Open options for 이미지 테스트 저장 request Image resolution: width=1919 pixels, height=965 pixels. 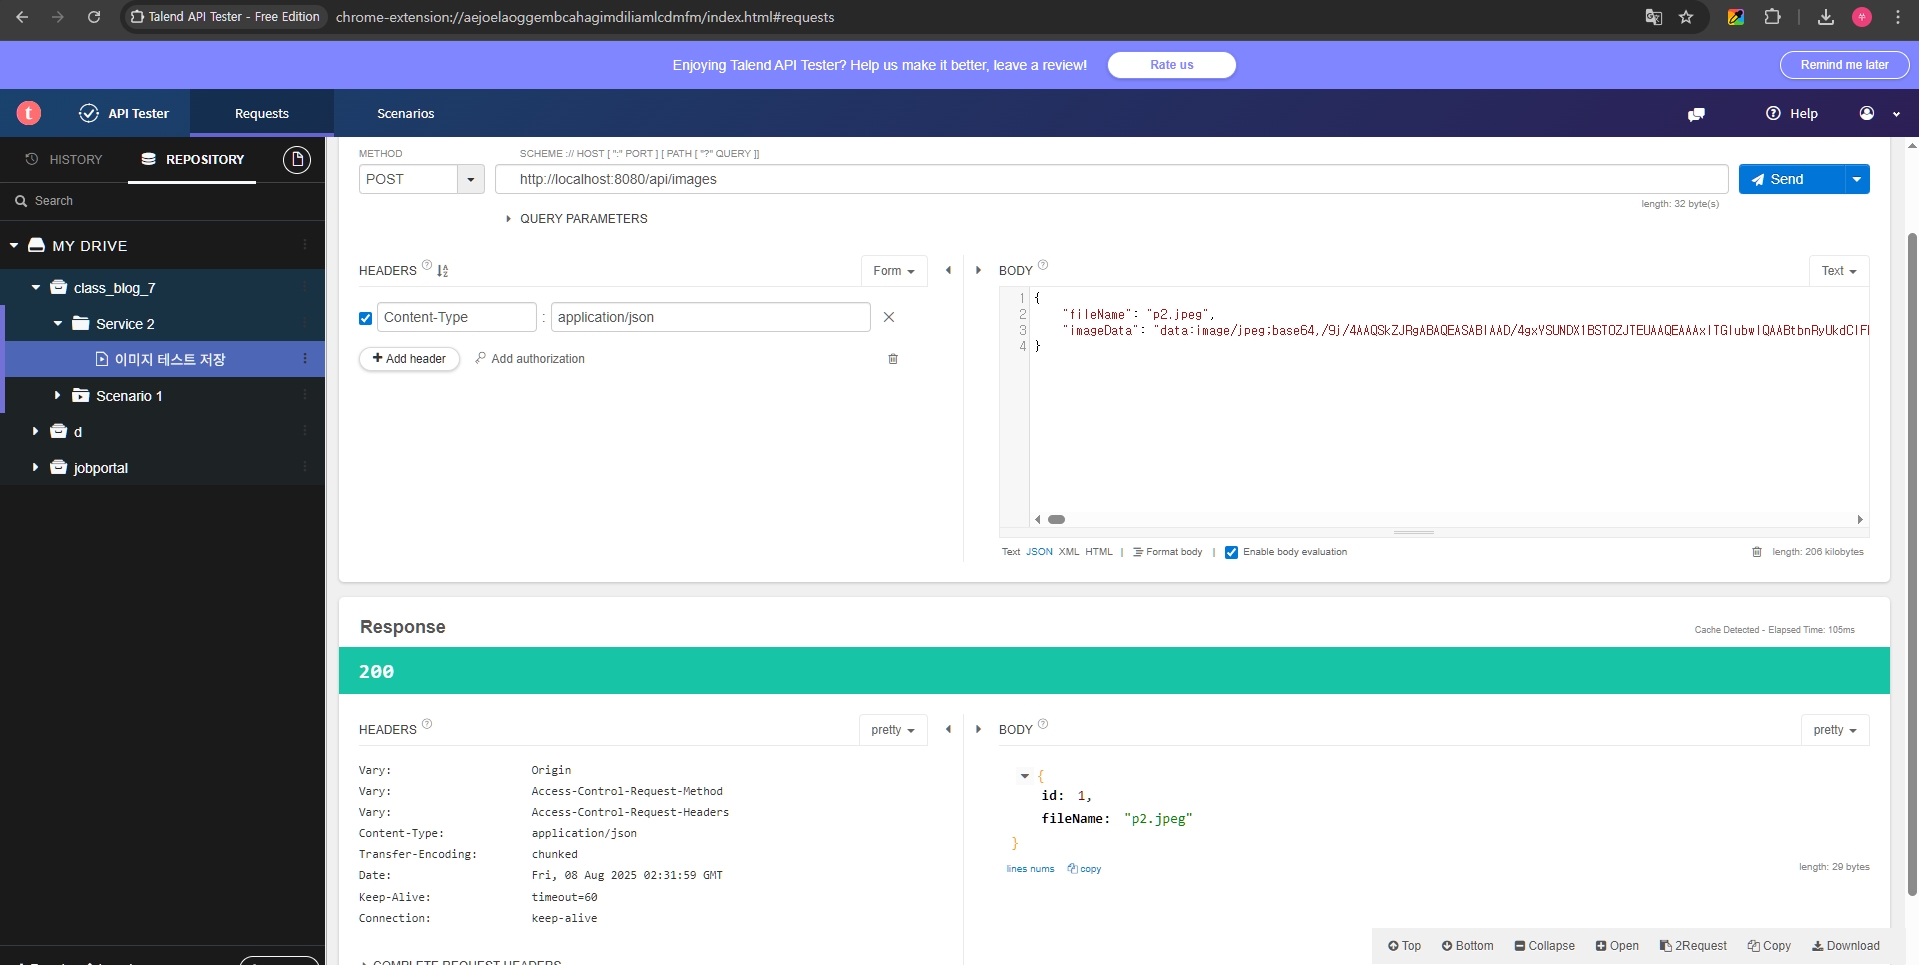[x=305, y=359]
